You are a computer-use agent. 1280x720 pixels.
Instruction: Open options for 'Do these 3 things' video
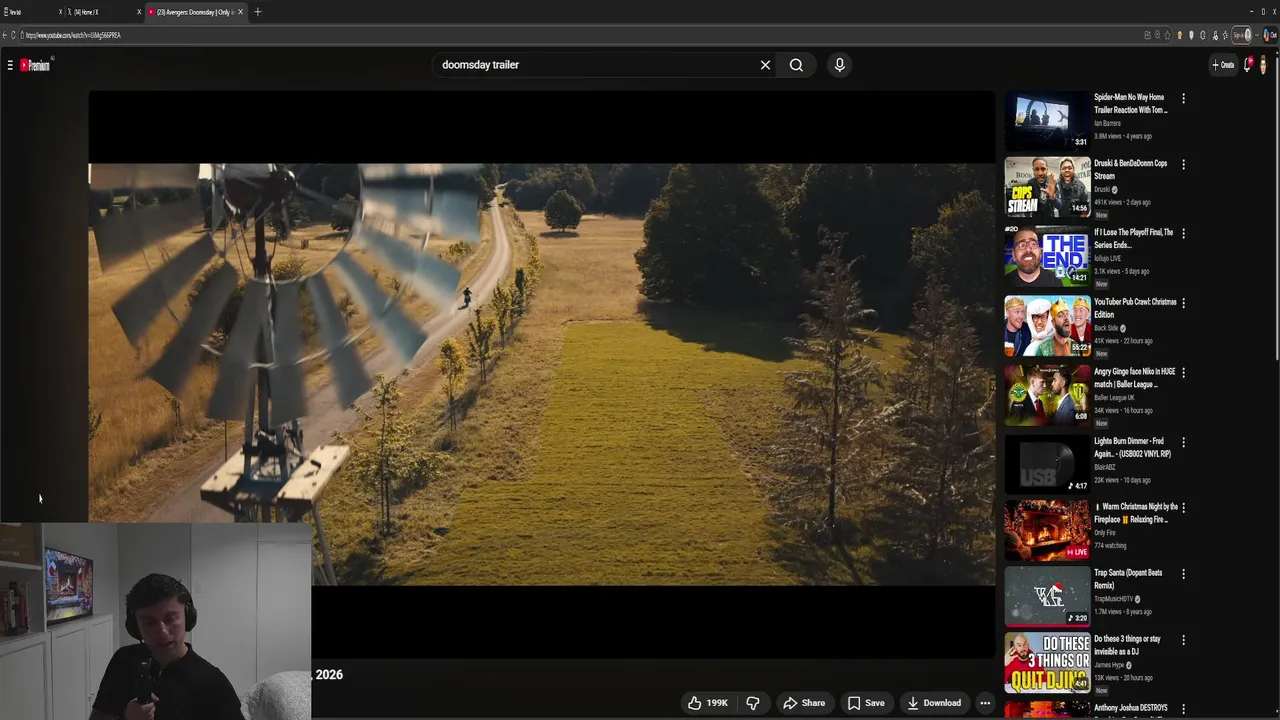[x=1183, y=640]
